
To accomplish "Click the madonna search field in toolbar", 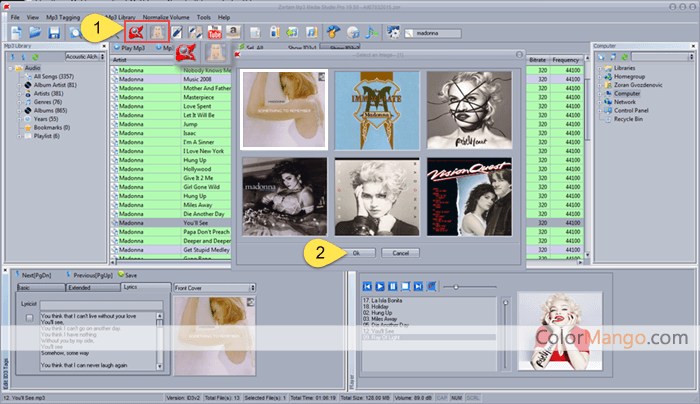I will point(433,33).
